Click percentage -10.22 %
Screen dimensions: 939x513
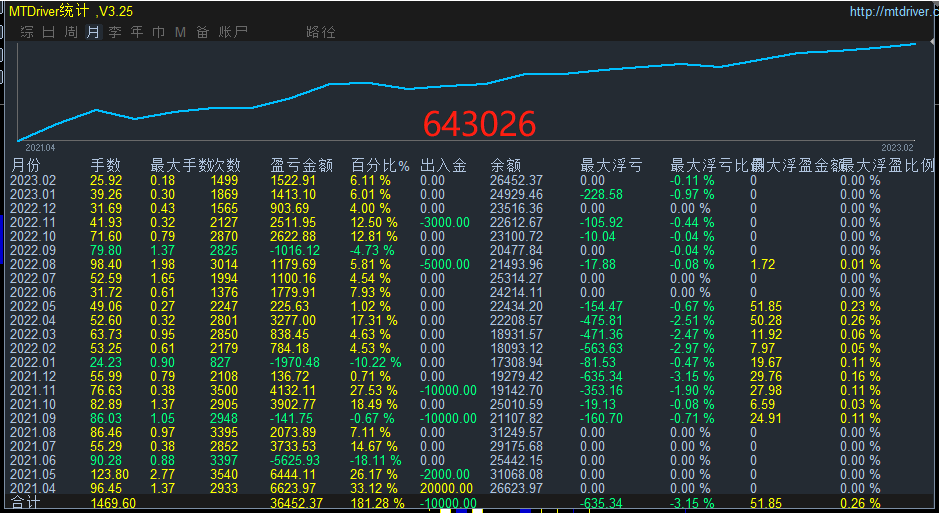click(x=375, y=362)
